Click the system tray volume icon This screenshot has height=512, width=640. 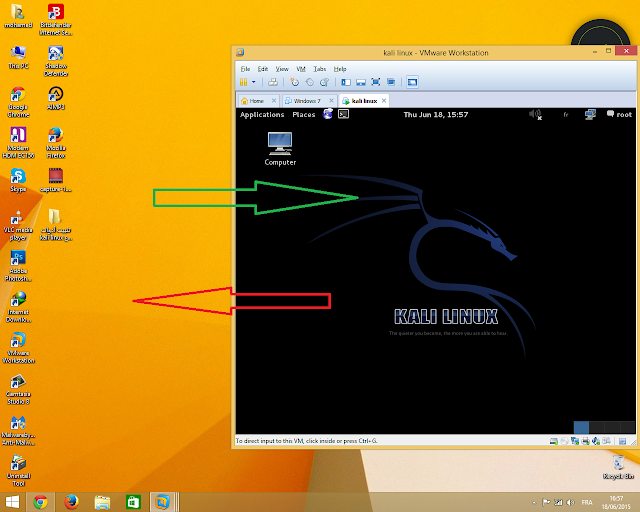571,502
